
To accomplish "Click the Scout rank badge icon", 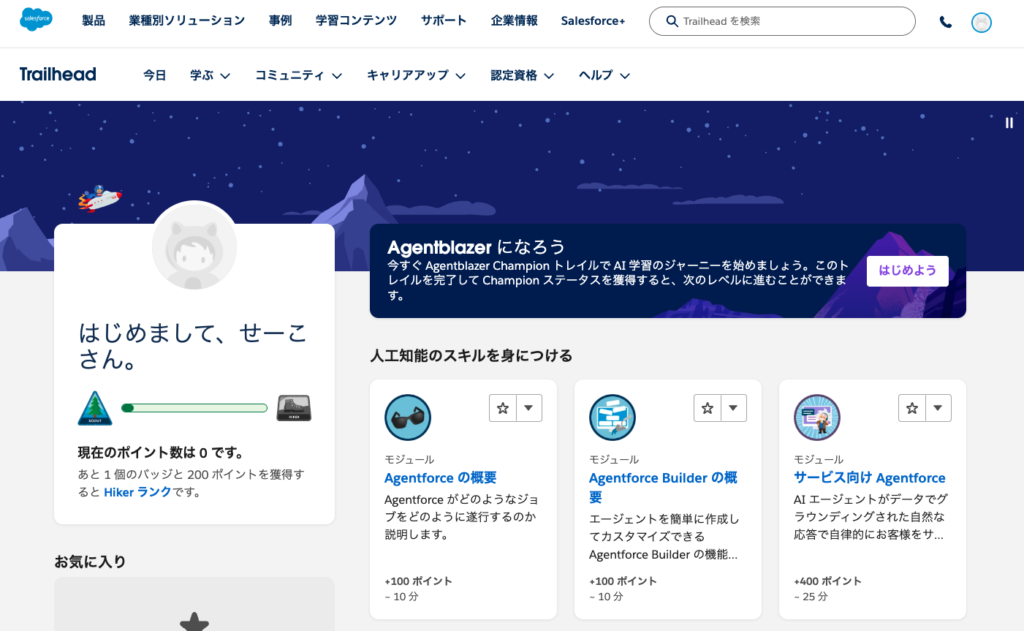I will [x=95, y=408].
